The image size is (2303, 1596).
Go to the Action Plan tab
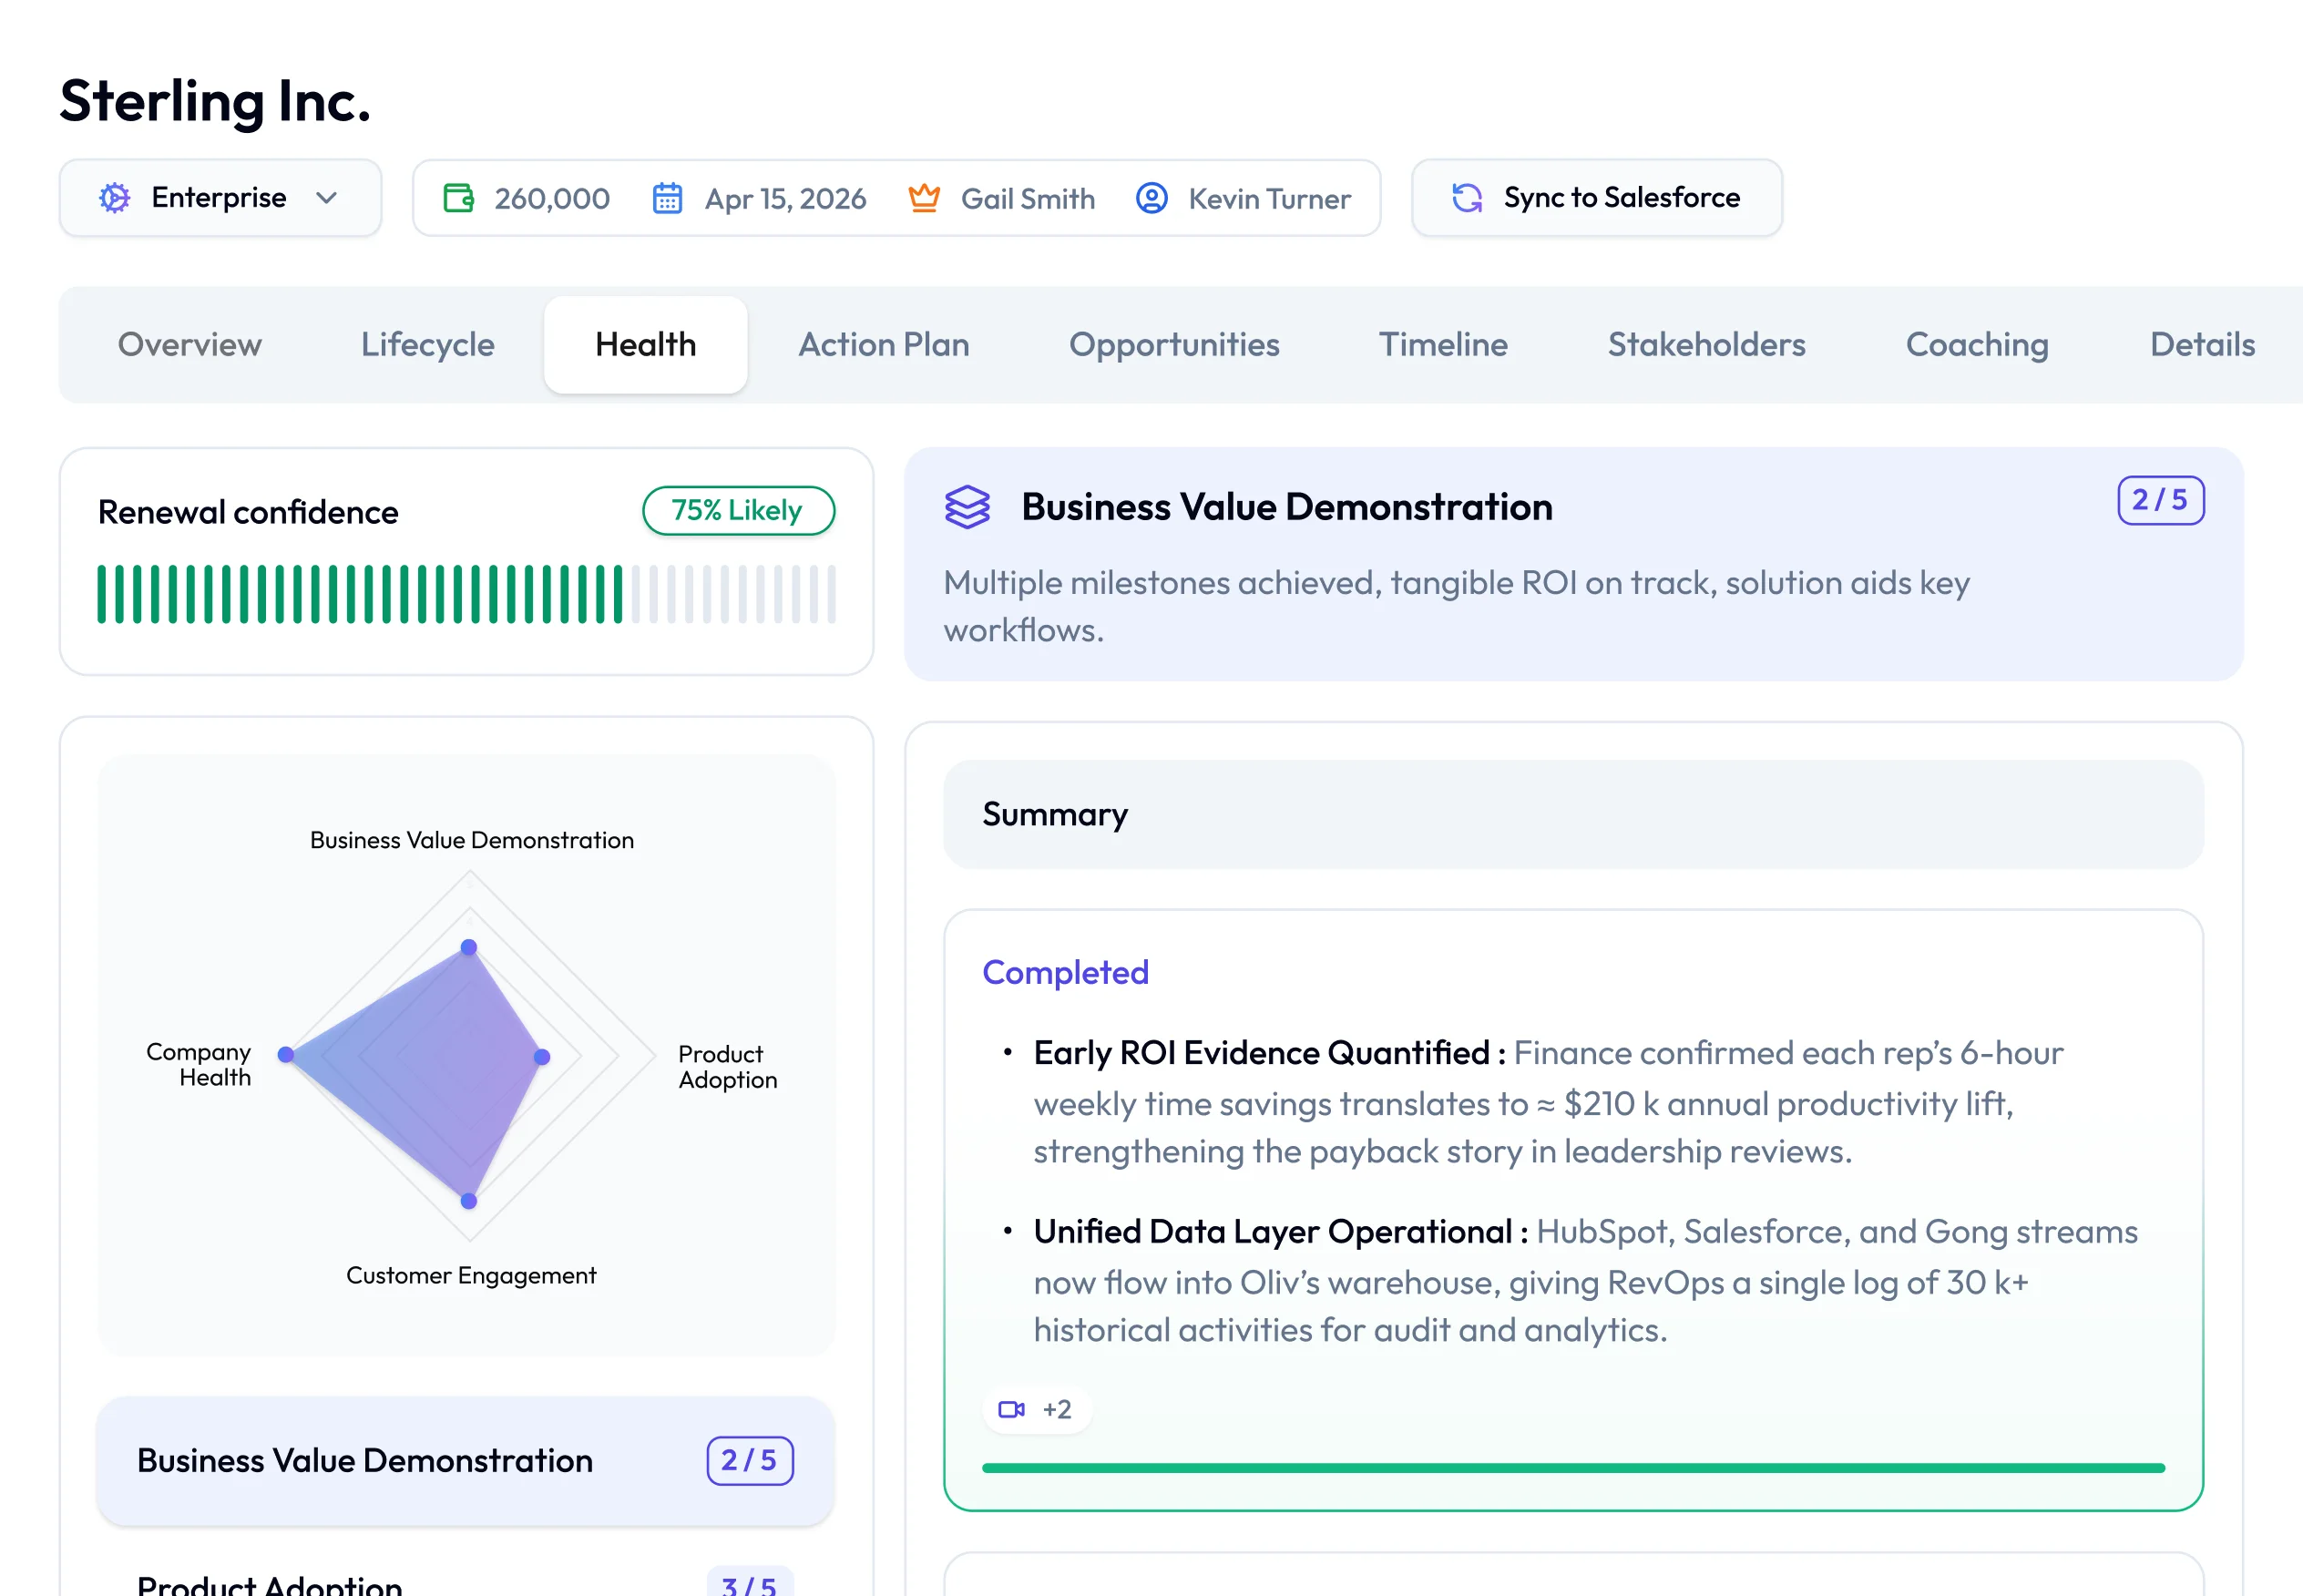tap(884, 345)
